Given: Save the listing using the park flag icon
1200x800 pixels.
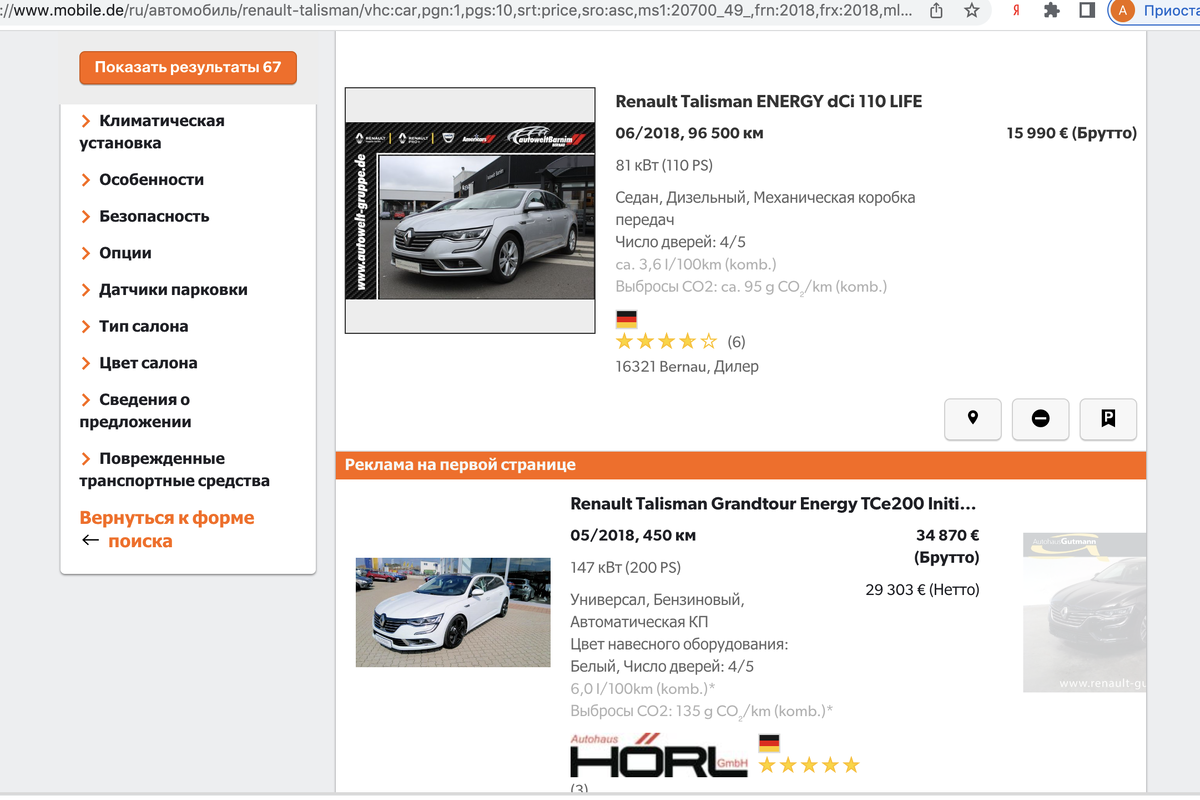Looking at the screenshot, I should point(1108,419).
